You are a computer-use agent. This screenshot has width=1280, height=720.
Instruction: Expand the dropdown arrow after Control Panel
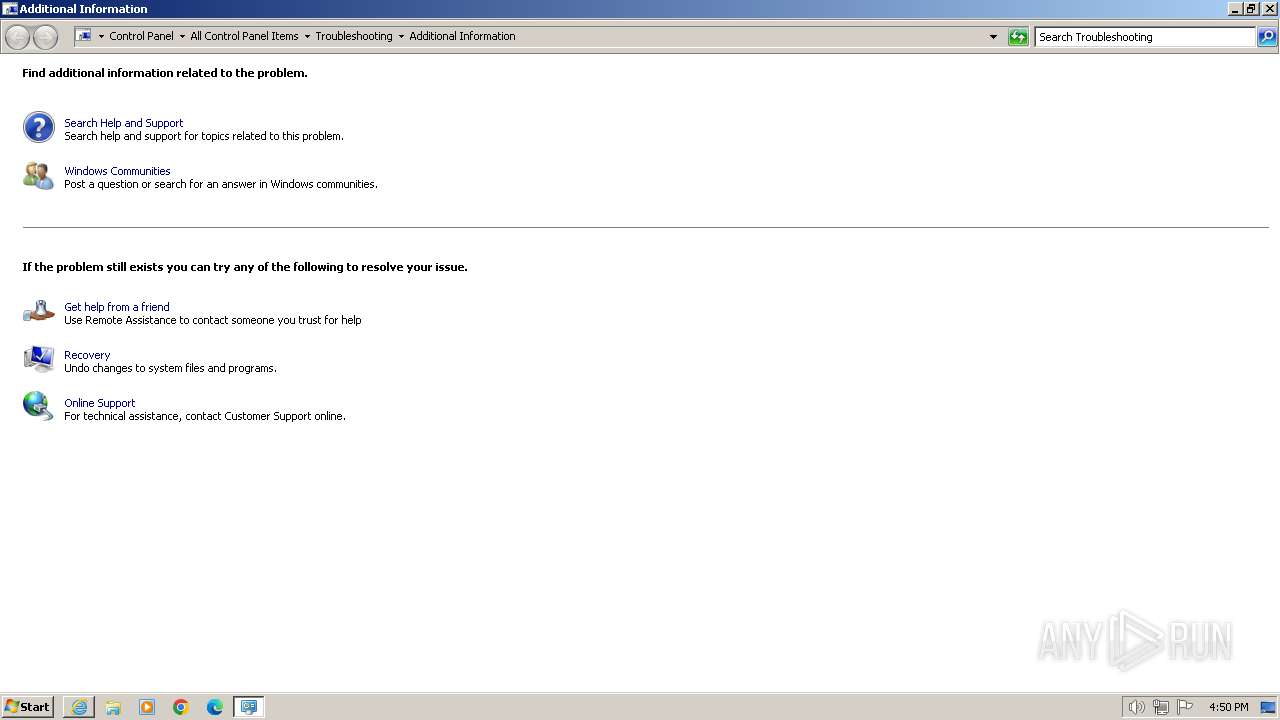[x=182, y=36]
